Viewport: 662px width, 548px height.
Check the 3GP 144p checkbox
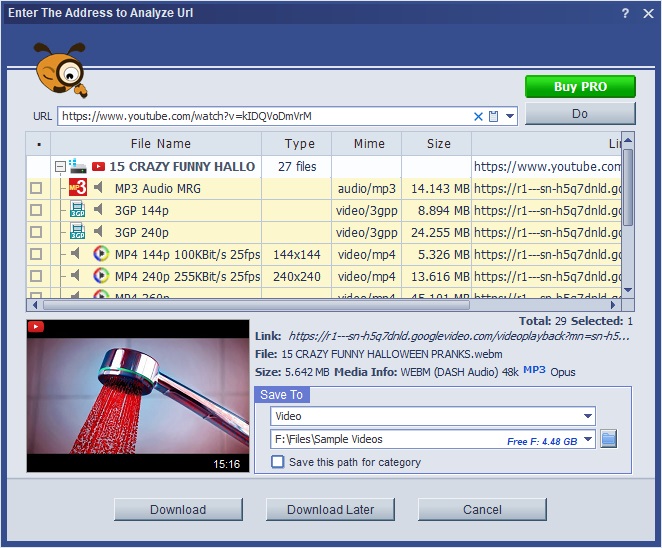click(36, 210)
